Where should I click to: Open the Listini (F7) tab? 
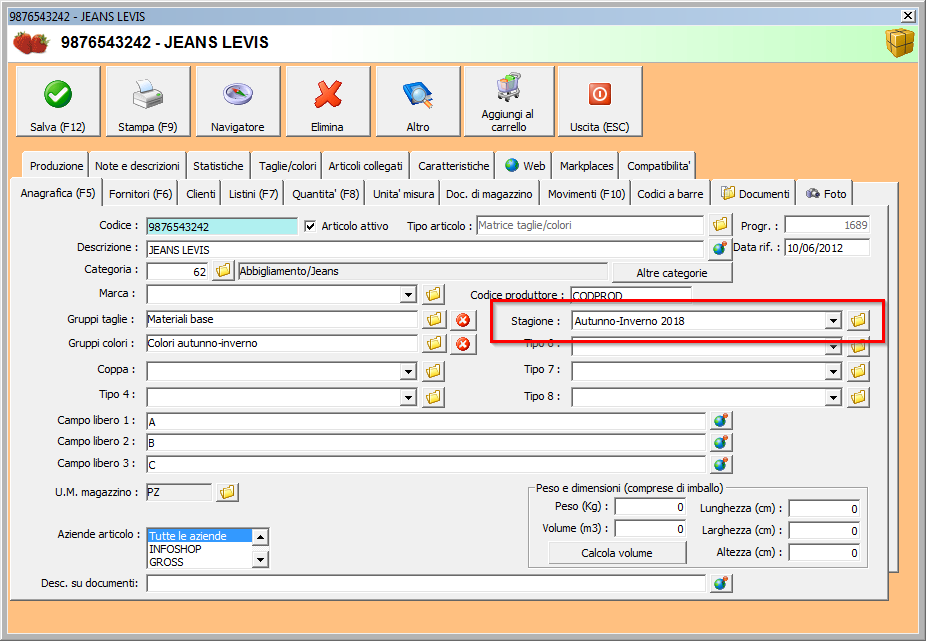pyautogui.click(x=253, y=194)
